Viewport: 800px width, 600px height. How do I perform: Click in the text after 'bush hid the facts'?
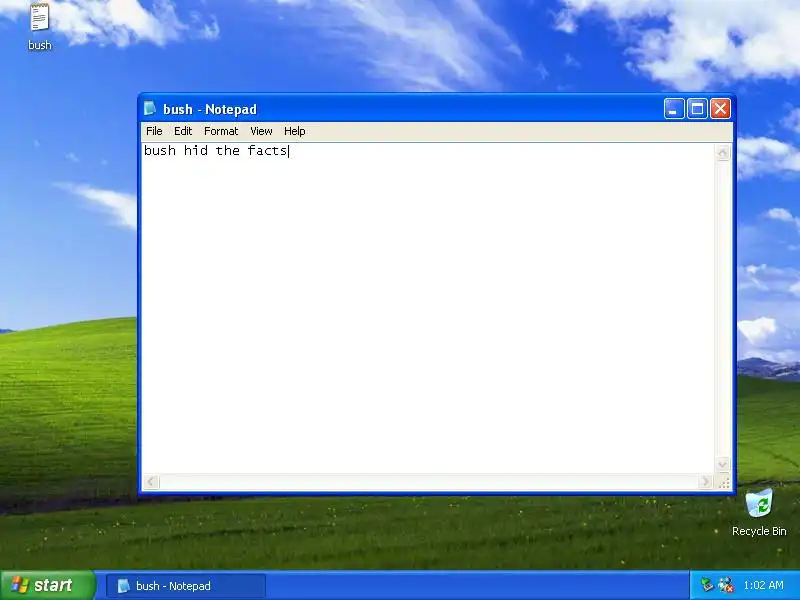(x=289, y=151)
